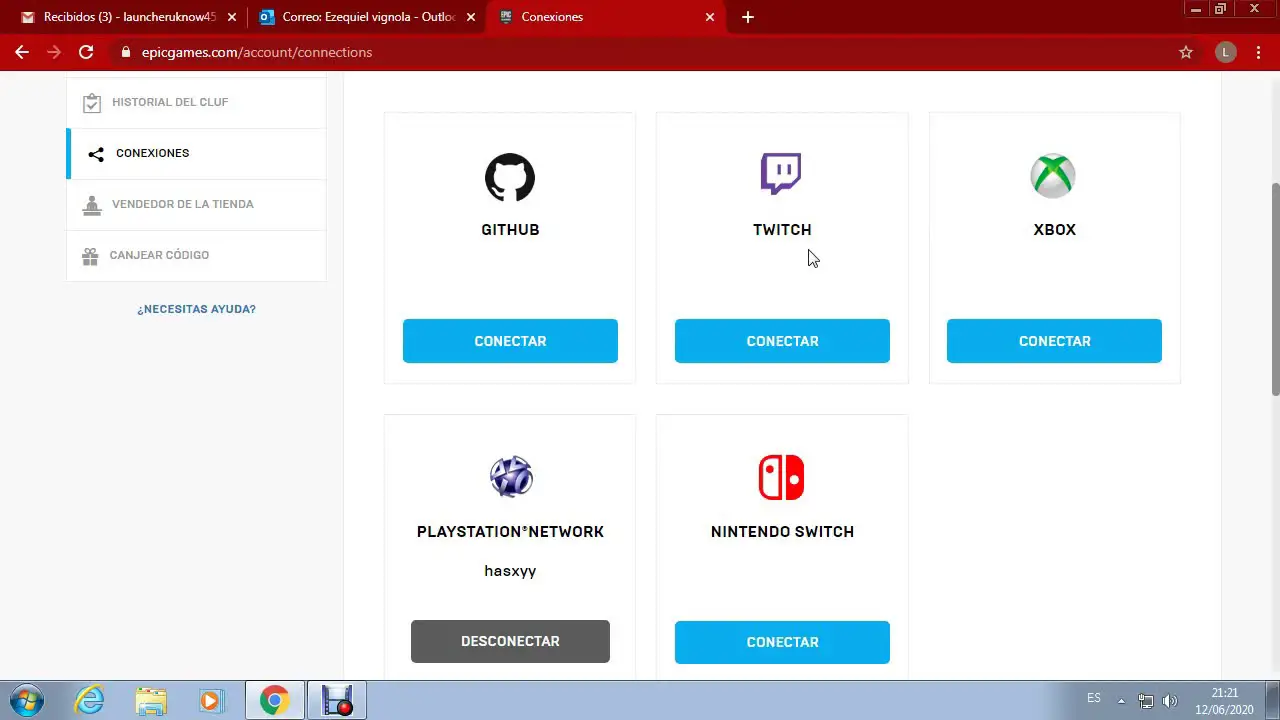Image resolution: width=1280 pixels, height=720 pixels.
Task: Open Windows Explorer folder in taskbar
Action: point(151,701)
